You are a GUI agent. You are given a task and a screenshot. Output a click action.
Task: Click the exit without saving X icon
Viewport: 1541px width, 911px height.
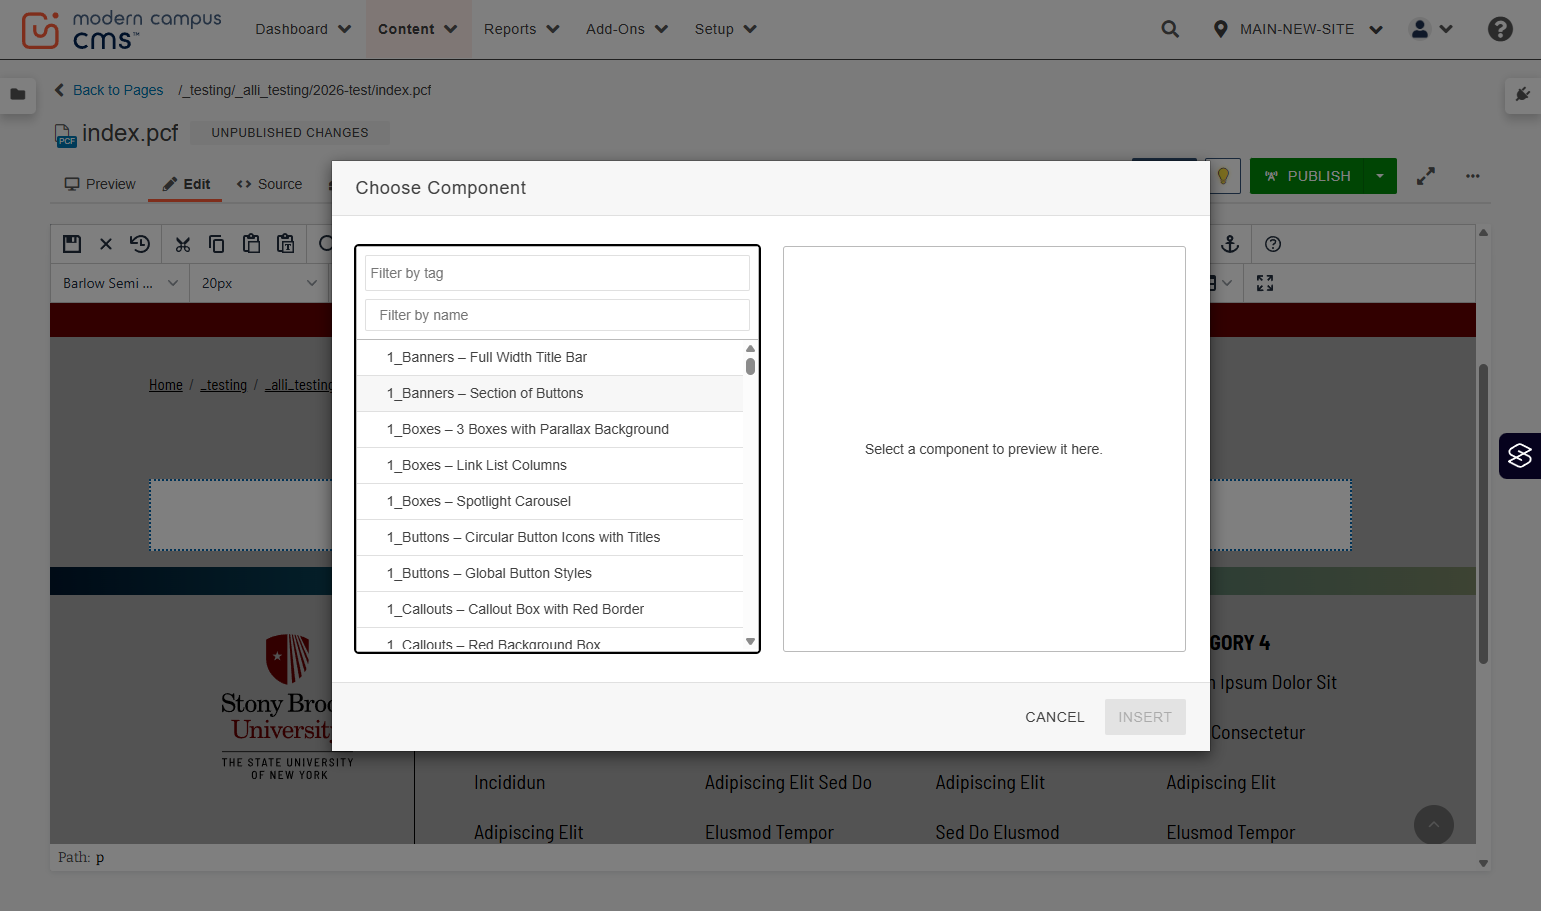click(106, 244)
